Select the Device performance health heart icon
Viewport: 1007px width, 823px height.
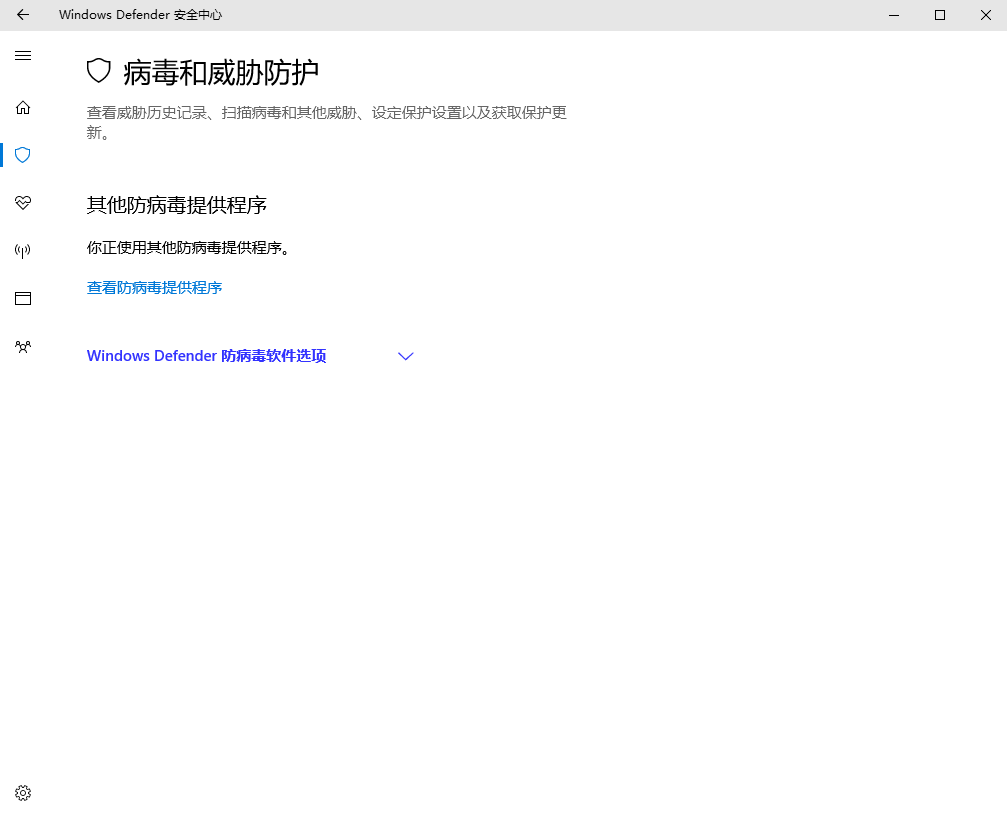click(x=22, y=203)
